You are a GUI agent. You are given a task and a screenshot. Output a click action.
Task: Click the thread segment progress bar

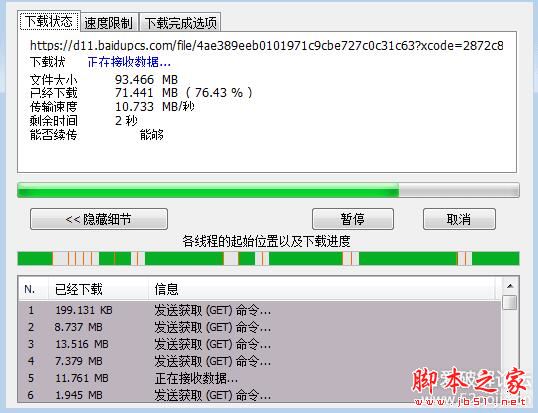(268, 258)
